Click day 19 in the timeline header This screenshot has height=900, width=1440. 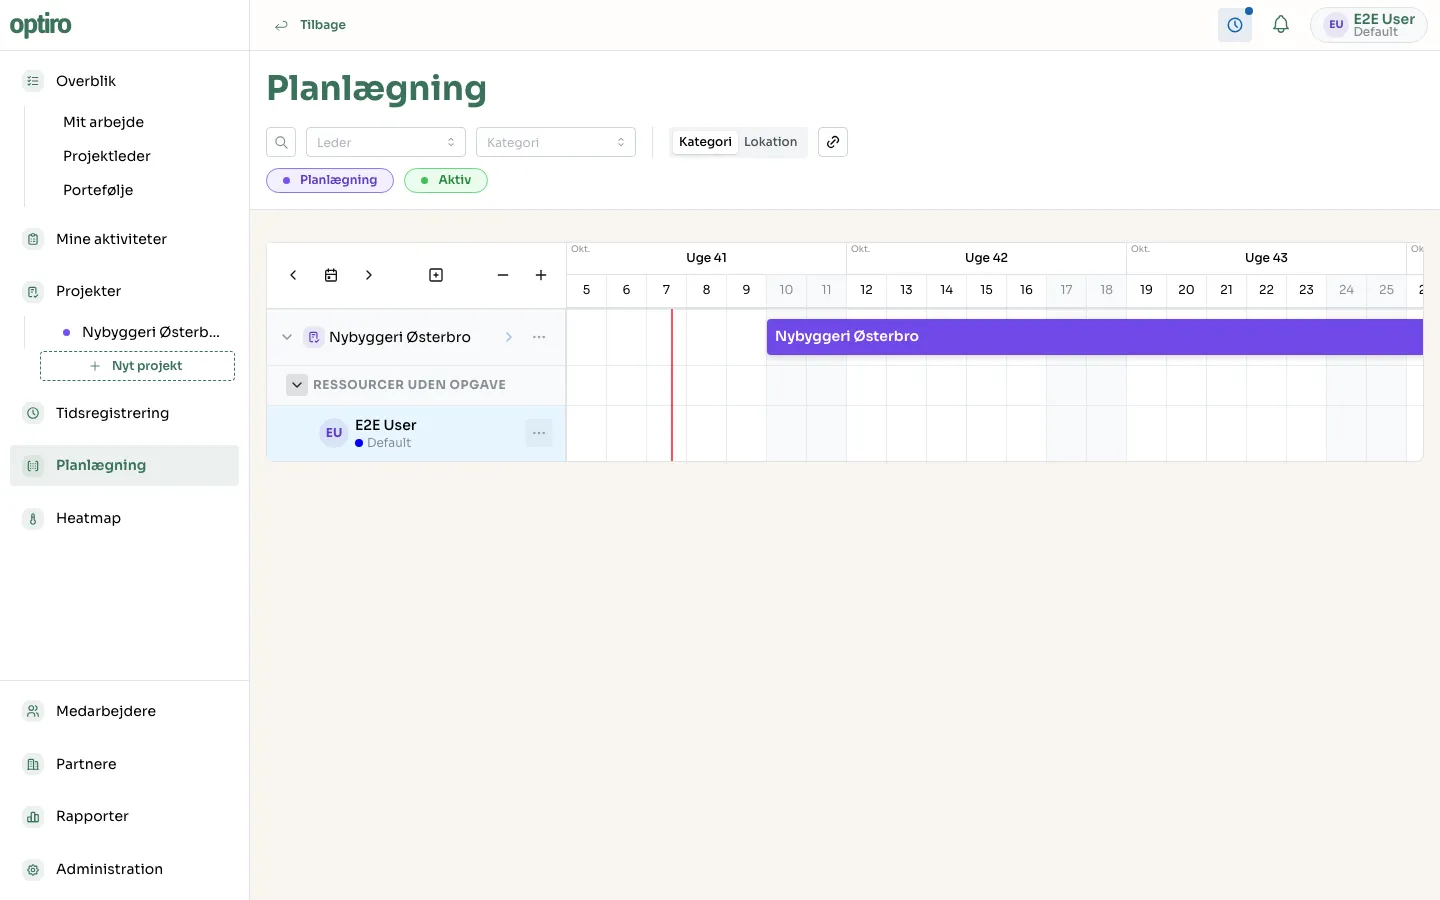(1146, 290)
